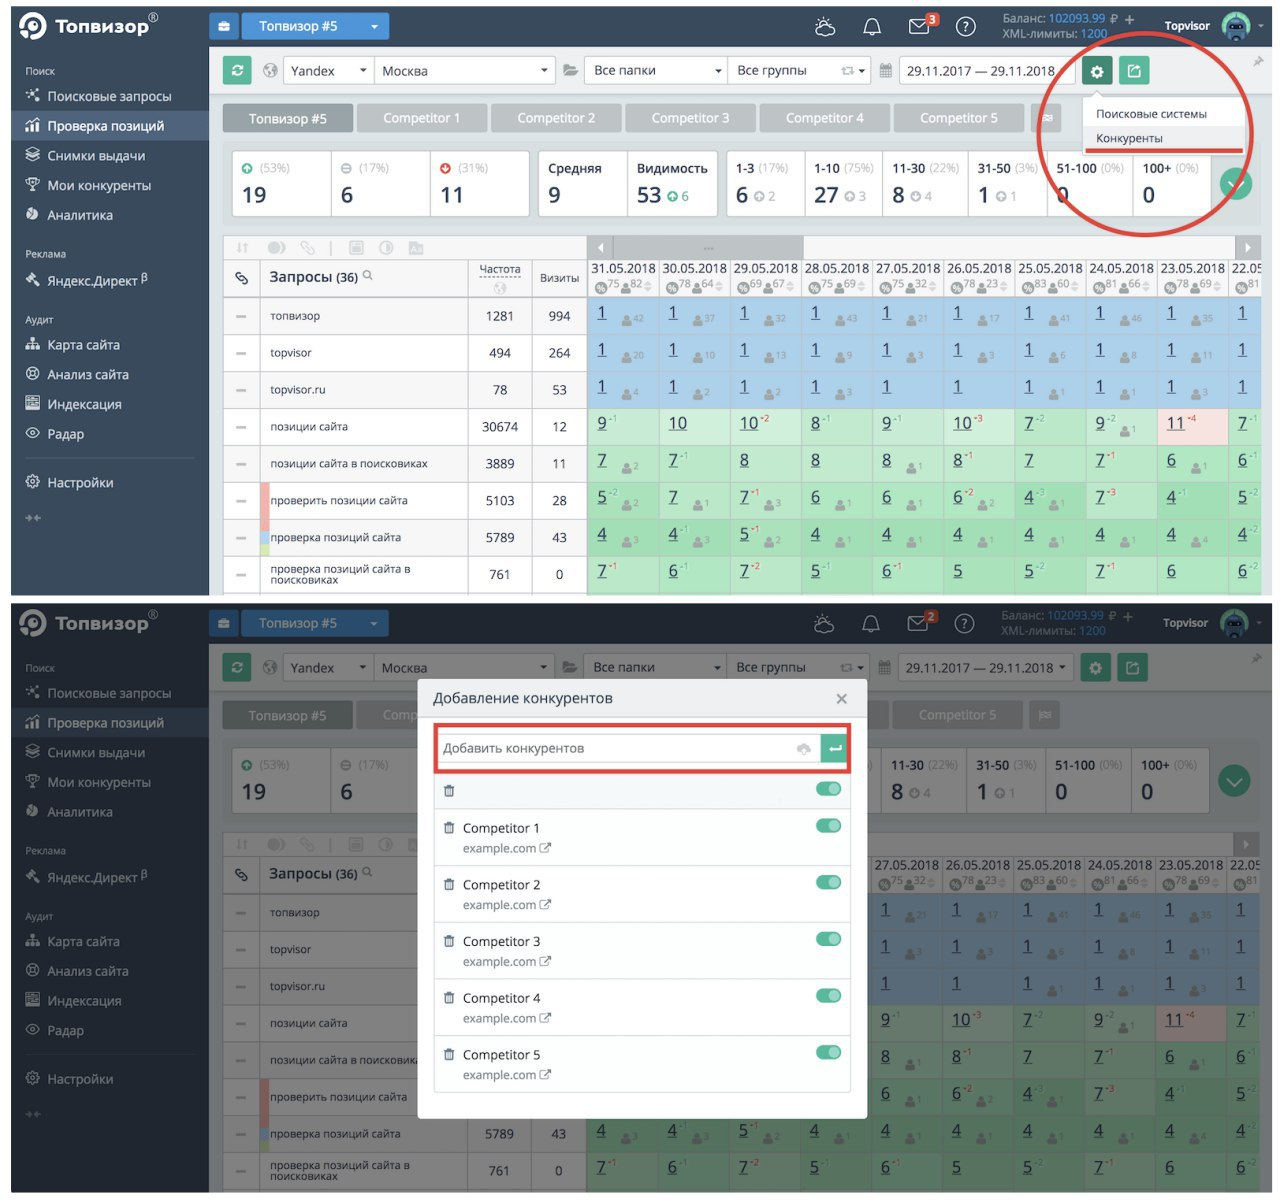This screenshot has width=1280, height=1202.
Task: Delete Competitor 4 via its trash icon
Action: click(449, 998)
